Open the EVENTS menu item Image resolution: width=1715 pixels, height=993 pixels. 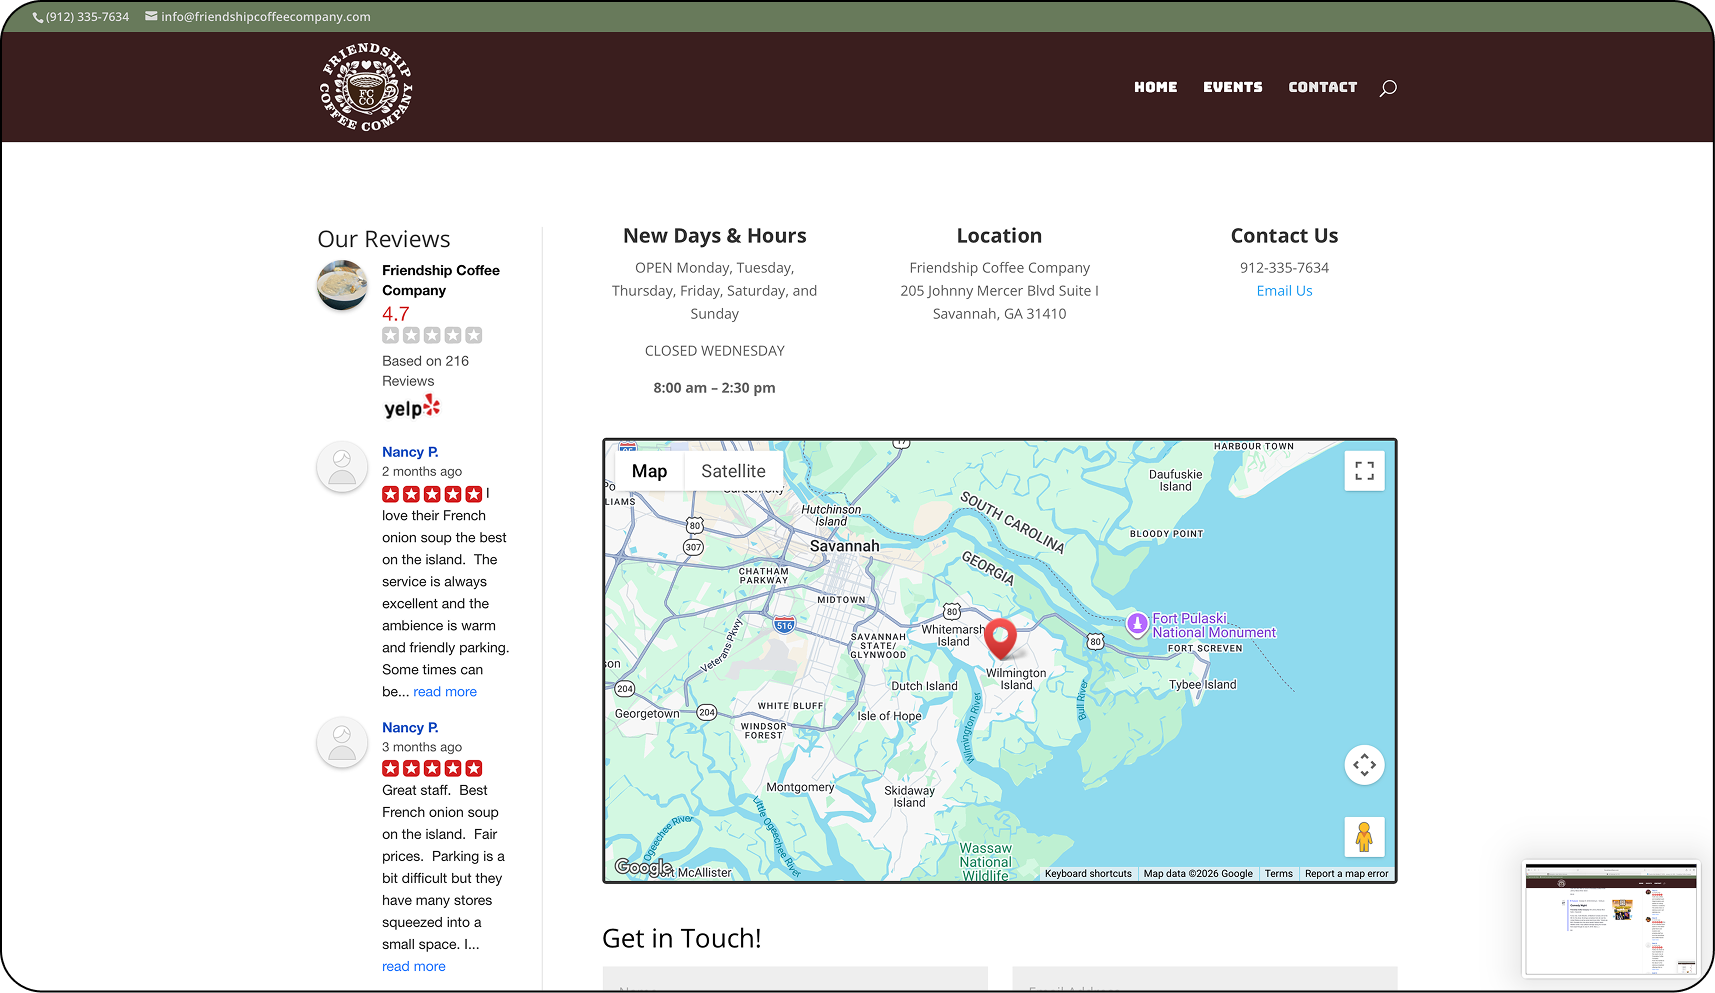pos(1233,87)
